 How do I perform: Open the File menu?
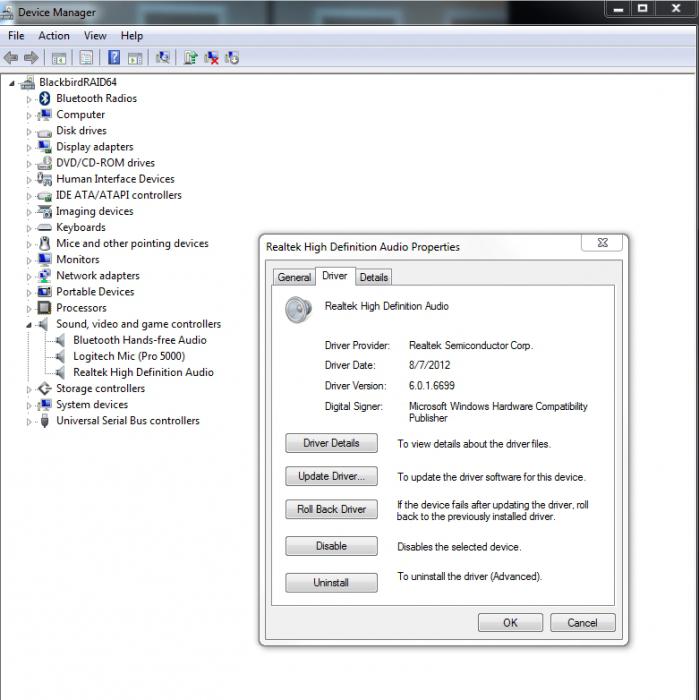[x=16, y=36]
